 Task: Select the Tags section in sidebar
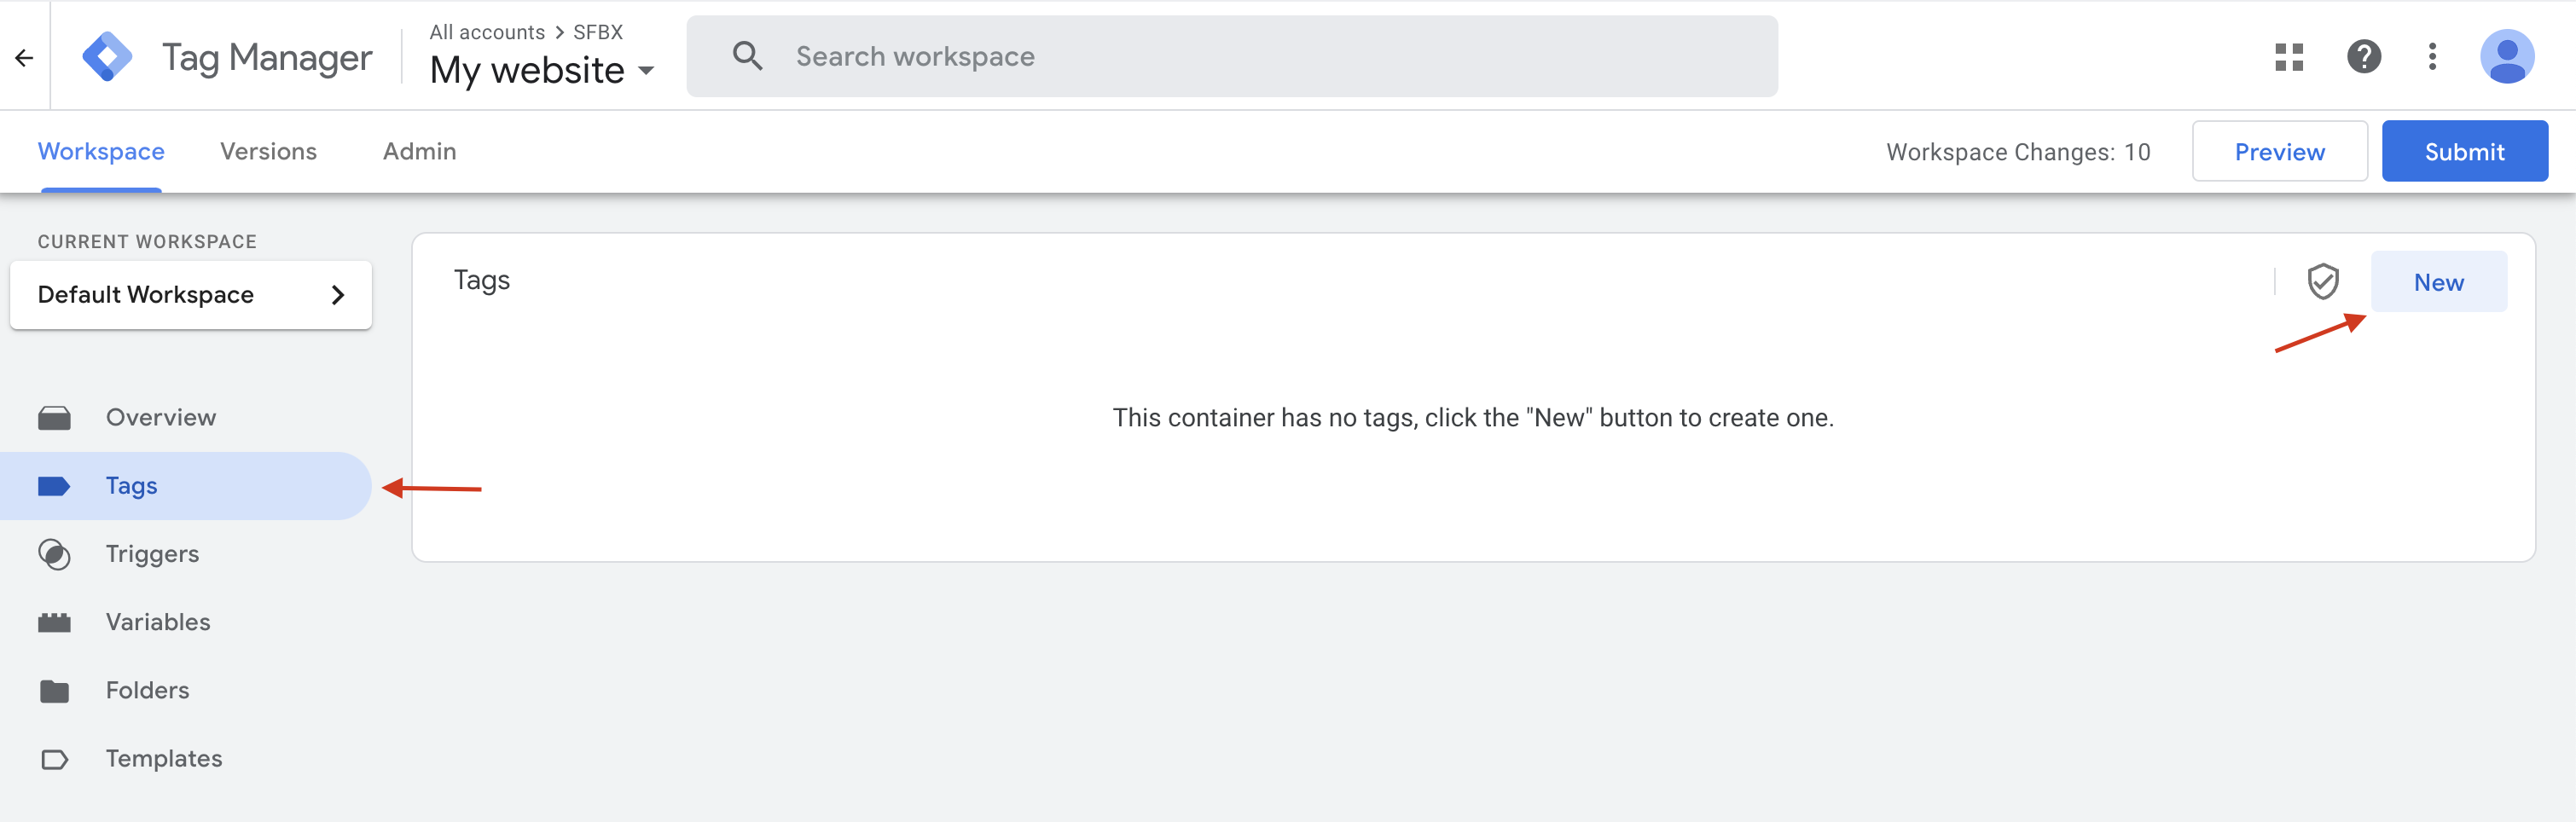coord(131,485)
